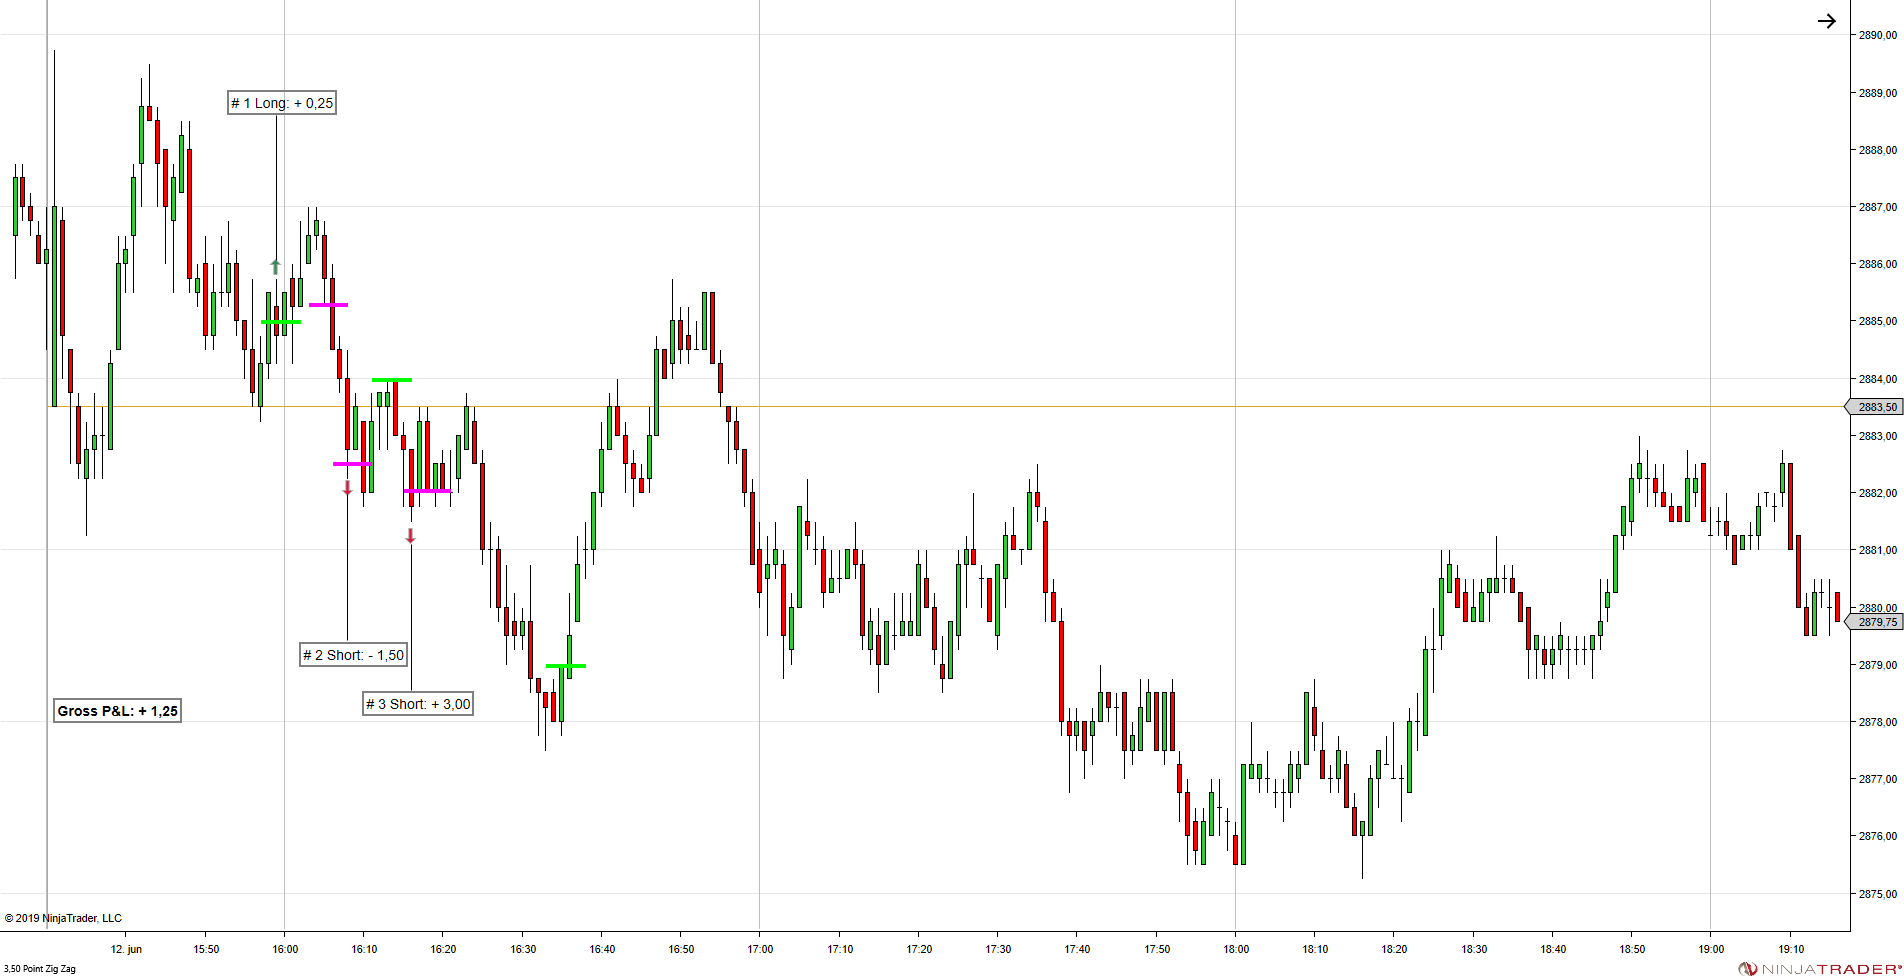
Task: Click the 18:50 time axis label
Action: coord(1632,949)
